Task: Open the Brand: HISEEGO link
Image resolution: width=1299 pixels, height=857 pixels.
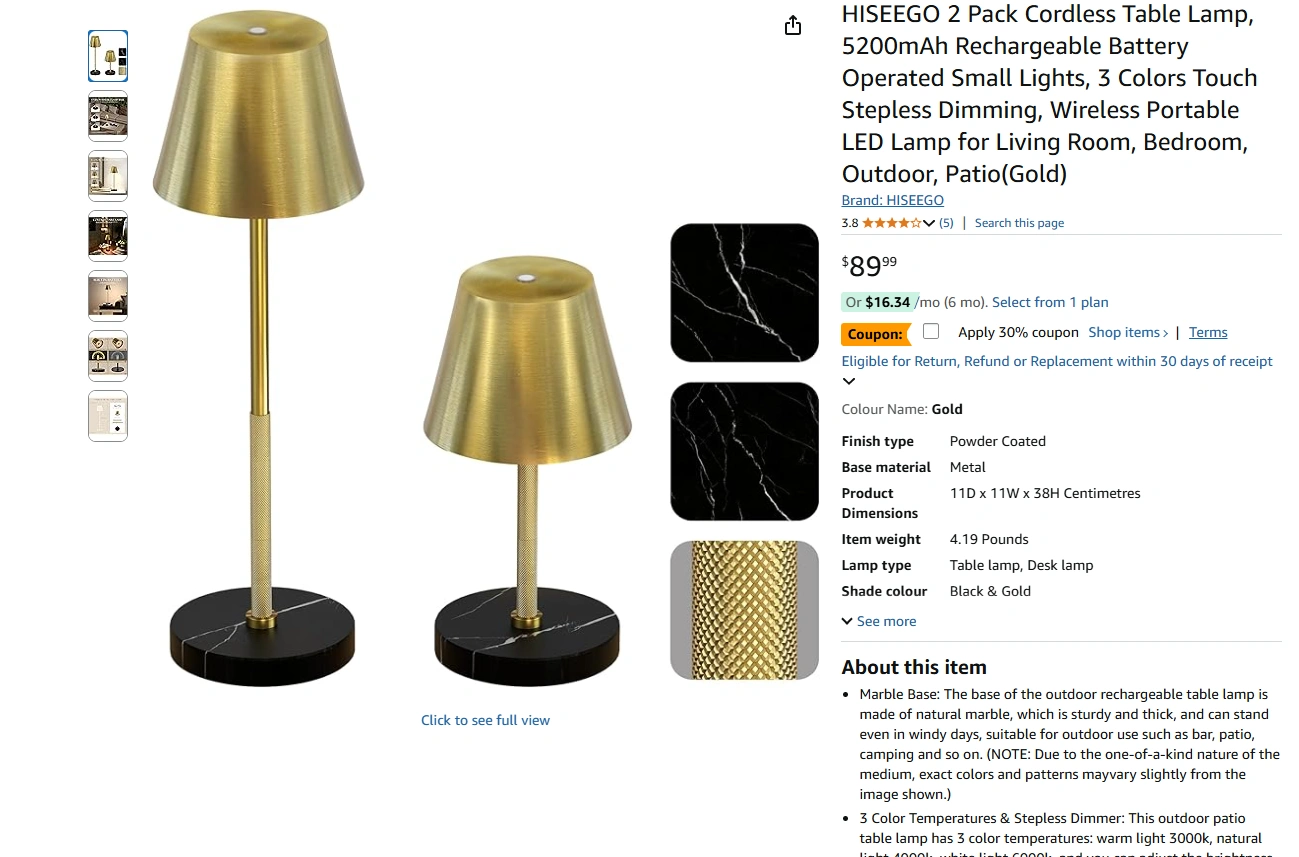Action: [892, 200]
